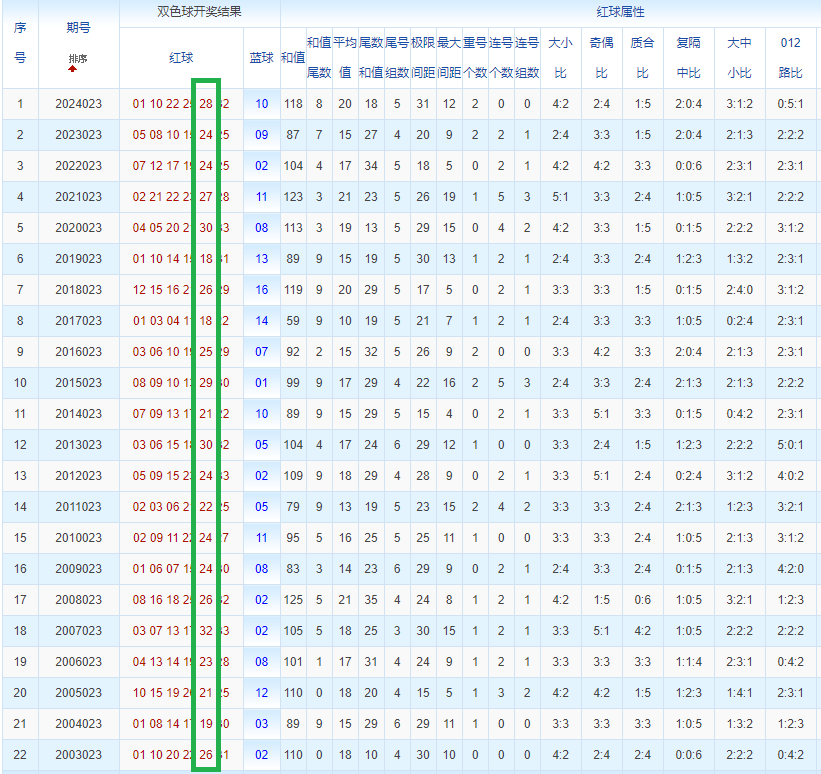Open the 双色球开奖结果 header group
This screenshot has width=821, height=774.
click(x=199, y=12)
